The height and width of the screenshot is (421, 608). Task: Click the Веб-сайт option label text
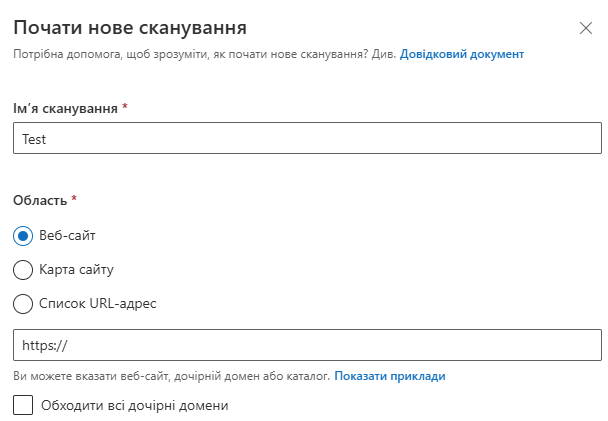(x=68, y=236)
